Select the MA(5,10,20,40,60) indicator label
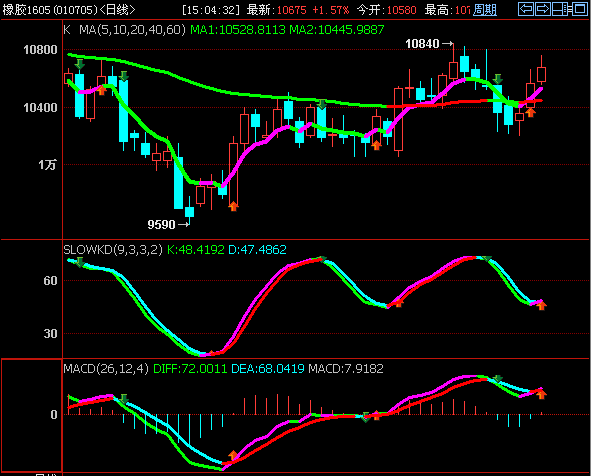The width and height of the screenshot is (591, 476). [x=132, y=29]
